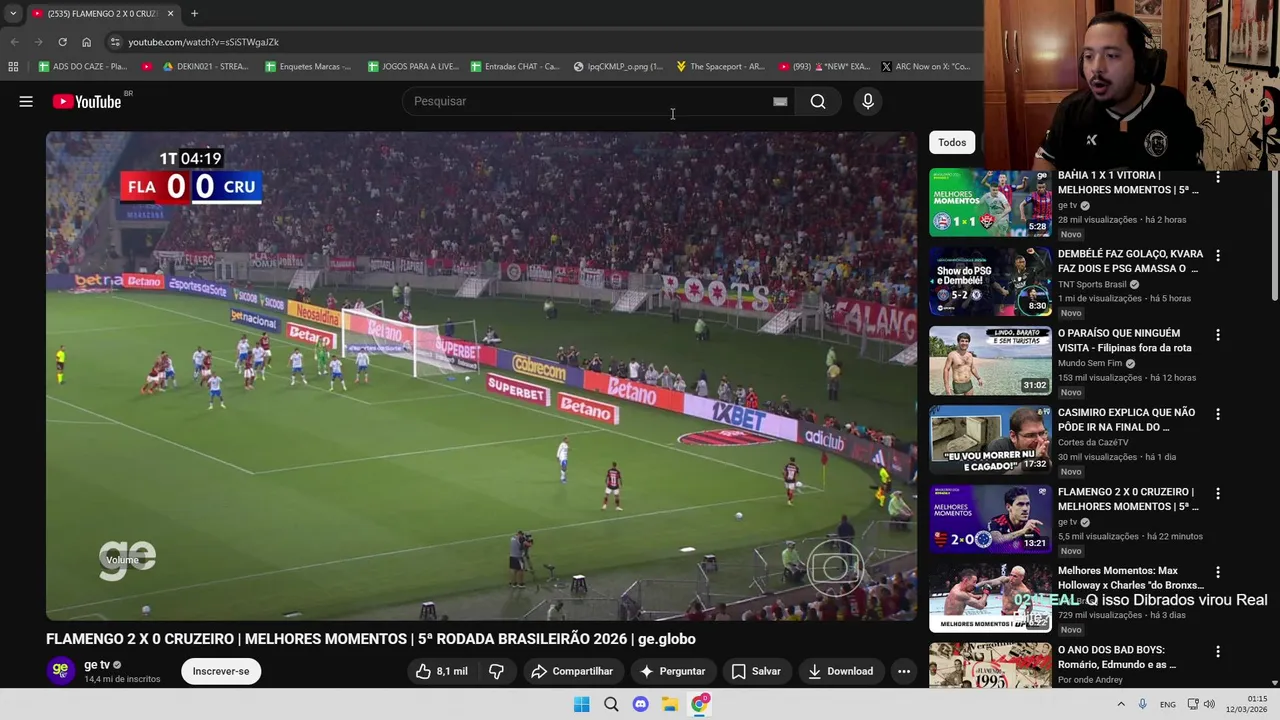Image resolution: width=1280 pixels, height=720 pixels.
Task: Open the browser home button
Action: 86,42
